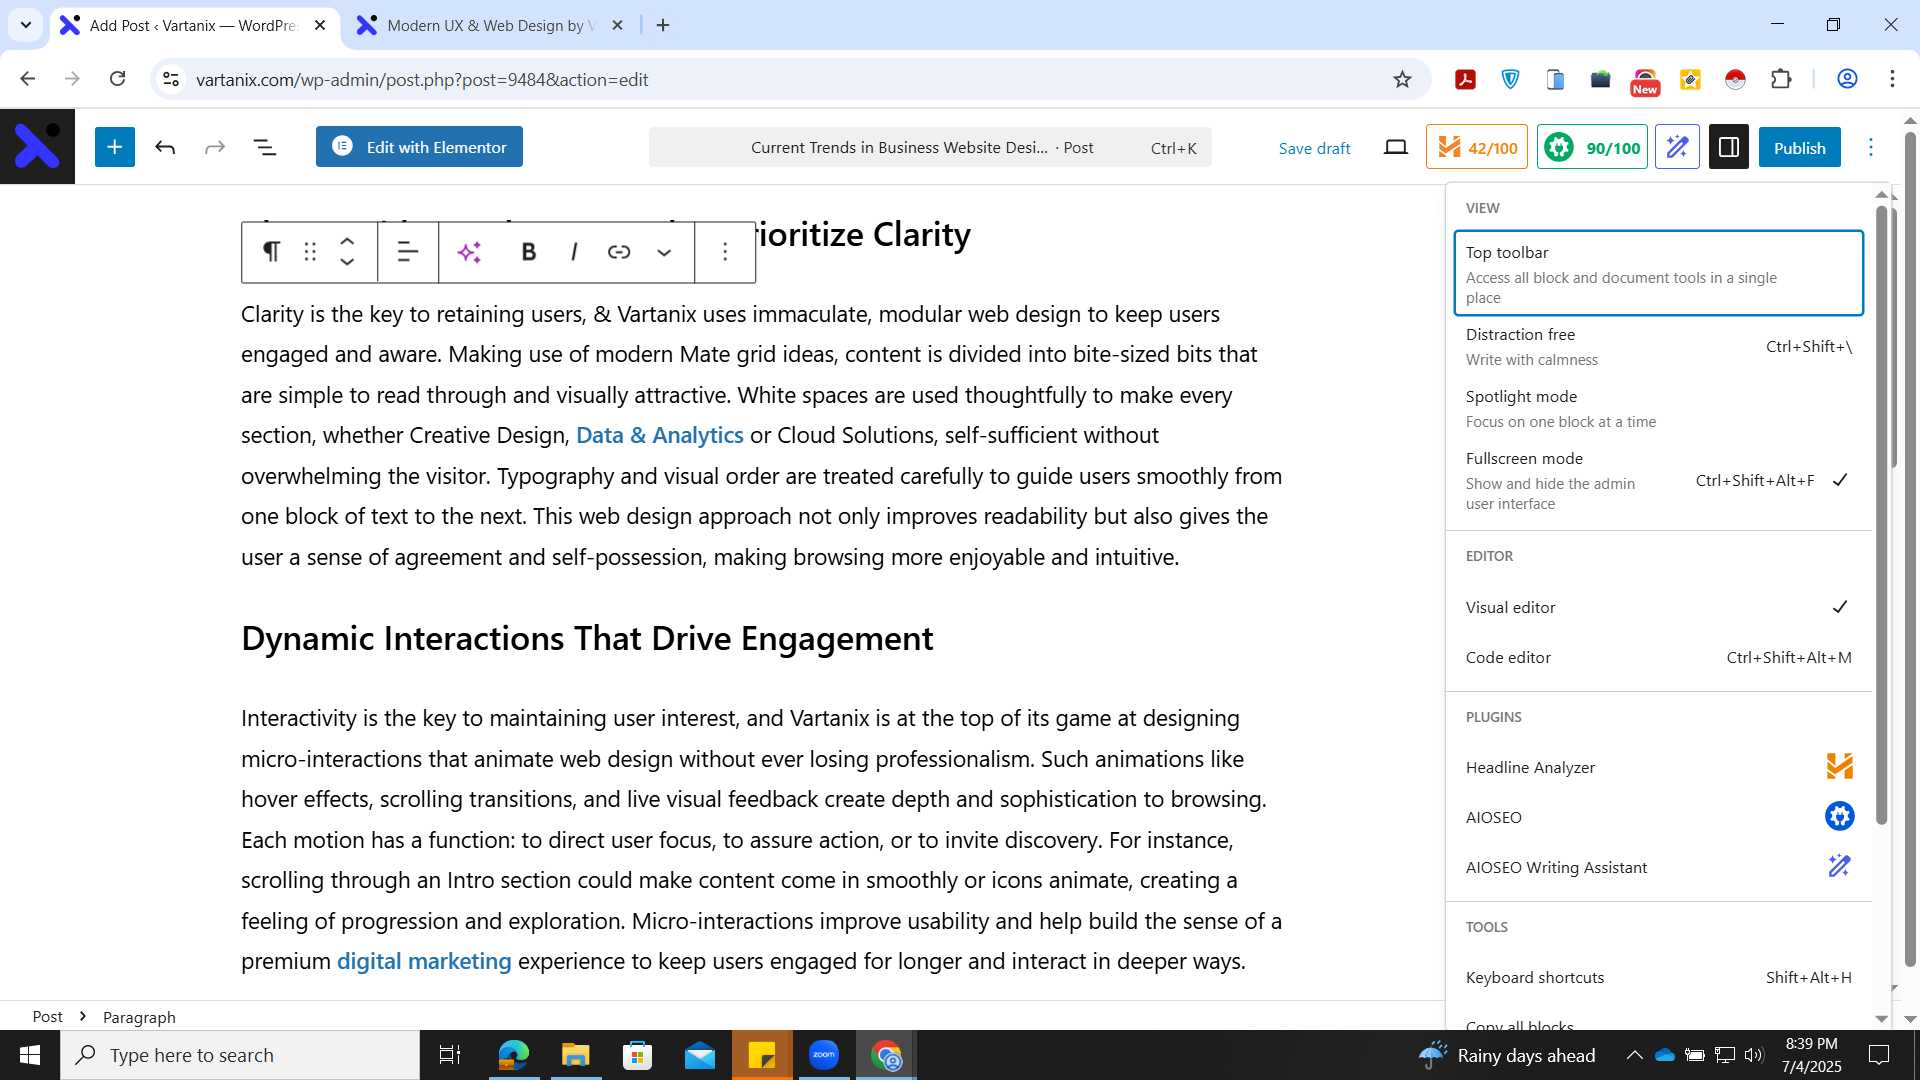Redo the last undone edit

[x=215, y=147]
